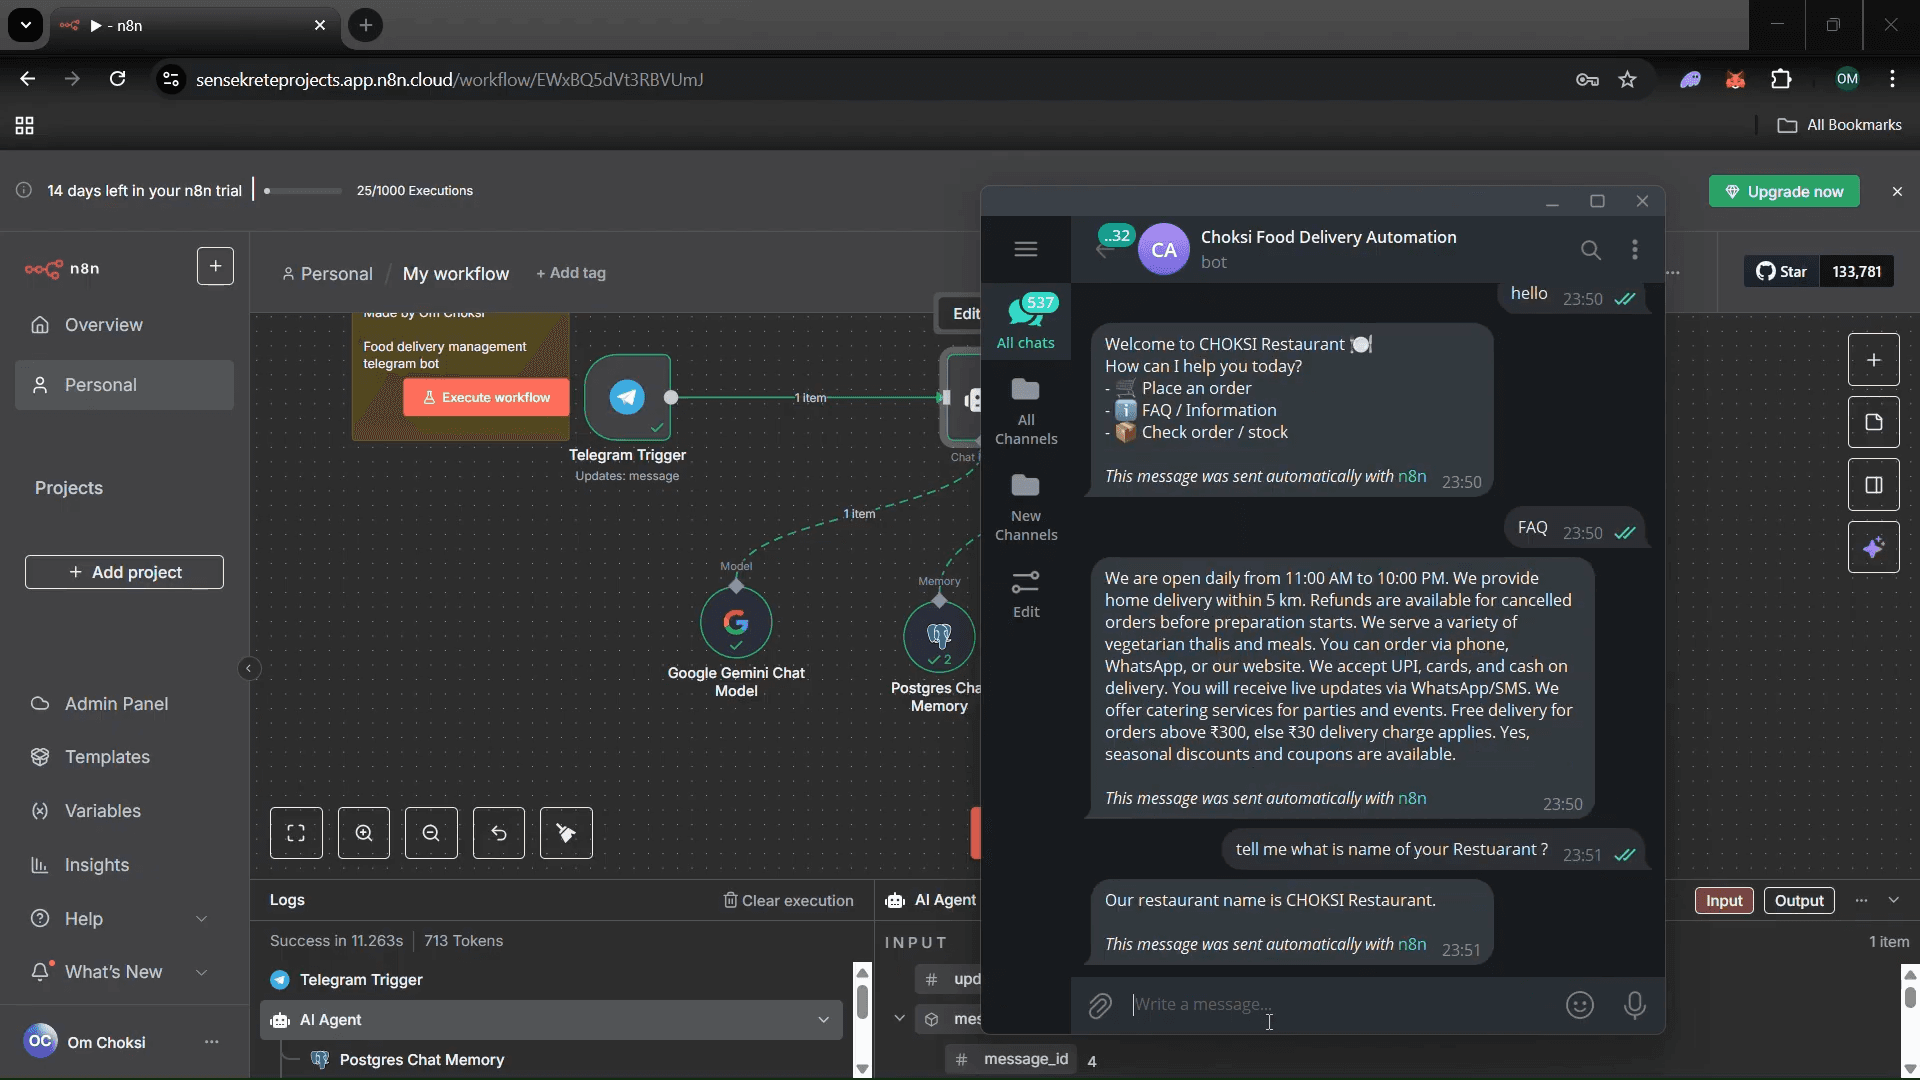
Task: Create new item with sidebar plus button
Action: 215,266
